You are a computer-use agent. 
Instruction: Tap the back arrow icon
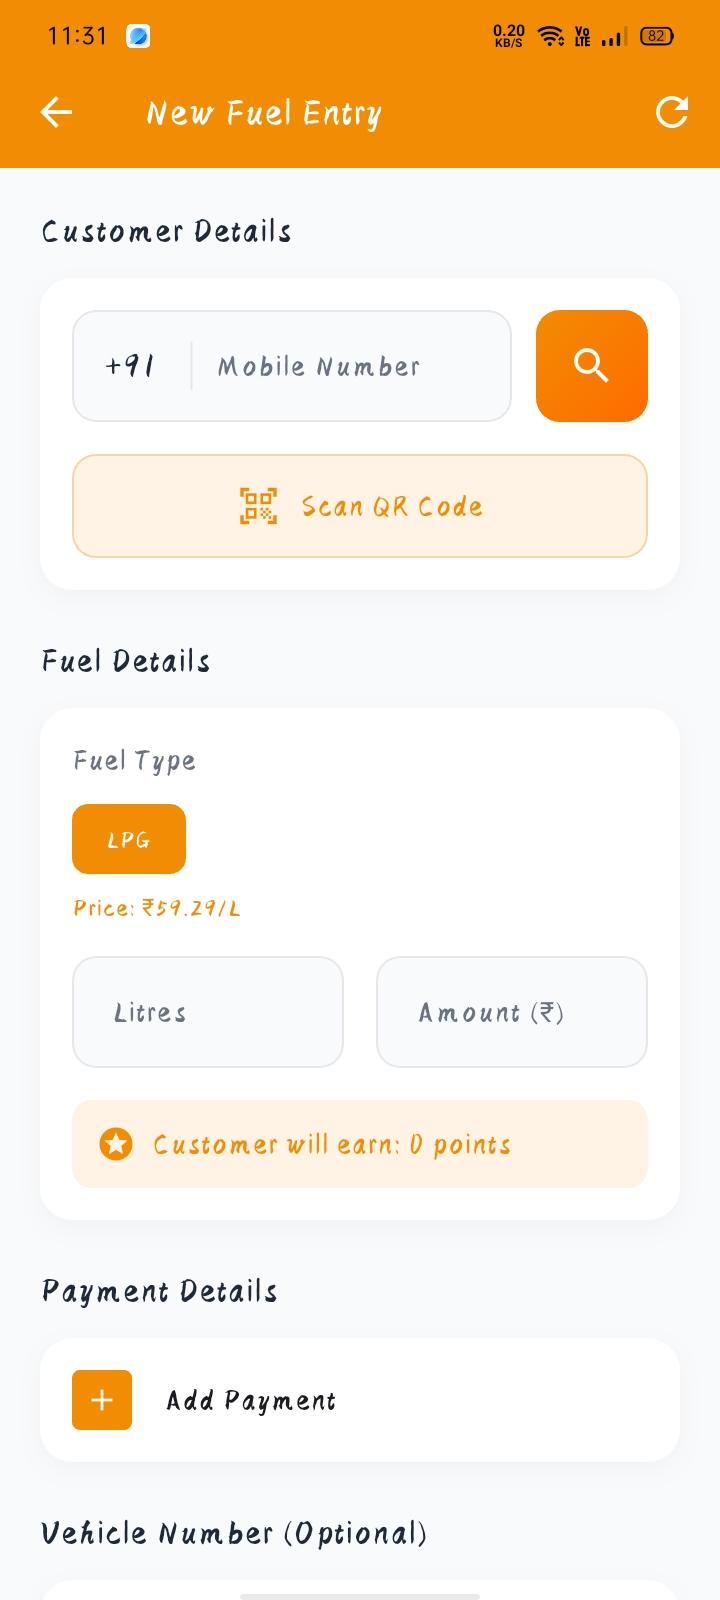point(56,113)
